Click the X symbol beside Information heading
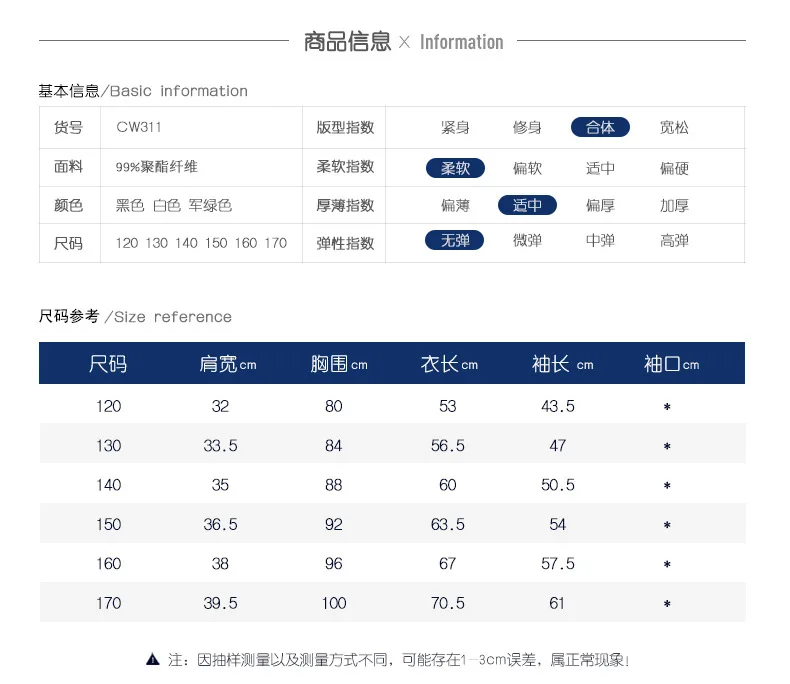 click(x=404, y=42)
